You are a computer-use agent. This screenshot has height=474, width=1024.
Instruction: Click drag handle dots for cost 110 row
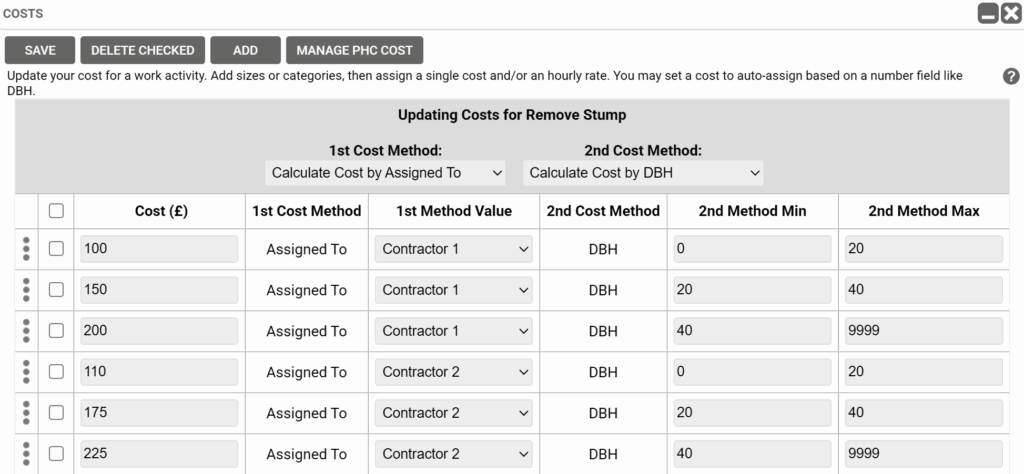click(x=26, y=372)
